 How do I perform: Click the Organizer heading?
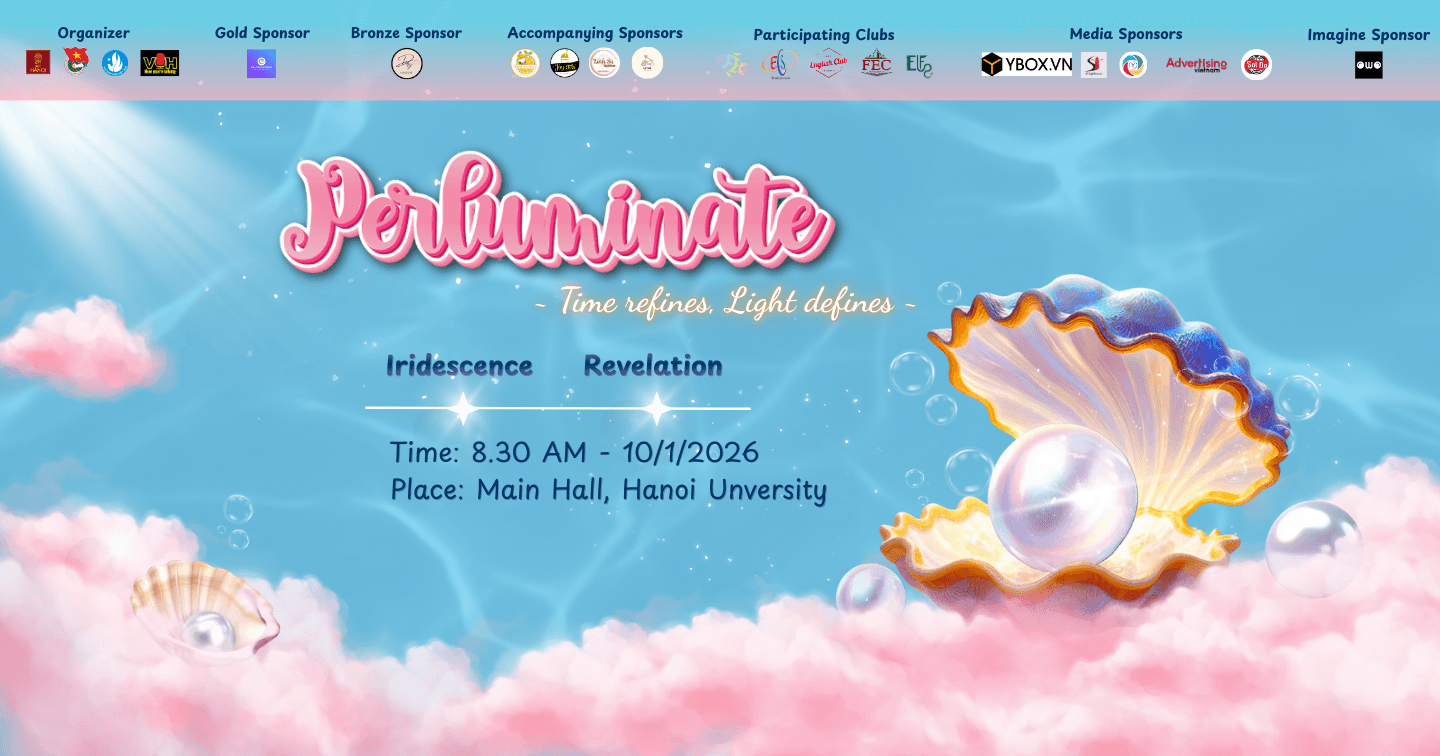94,33
